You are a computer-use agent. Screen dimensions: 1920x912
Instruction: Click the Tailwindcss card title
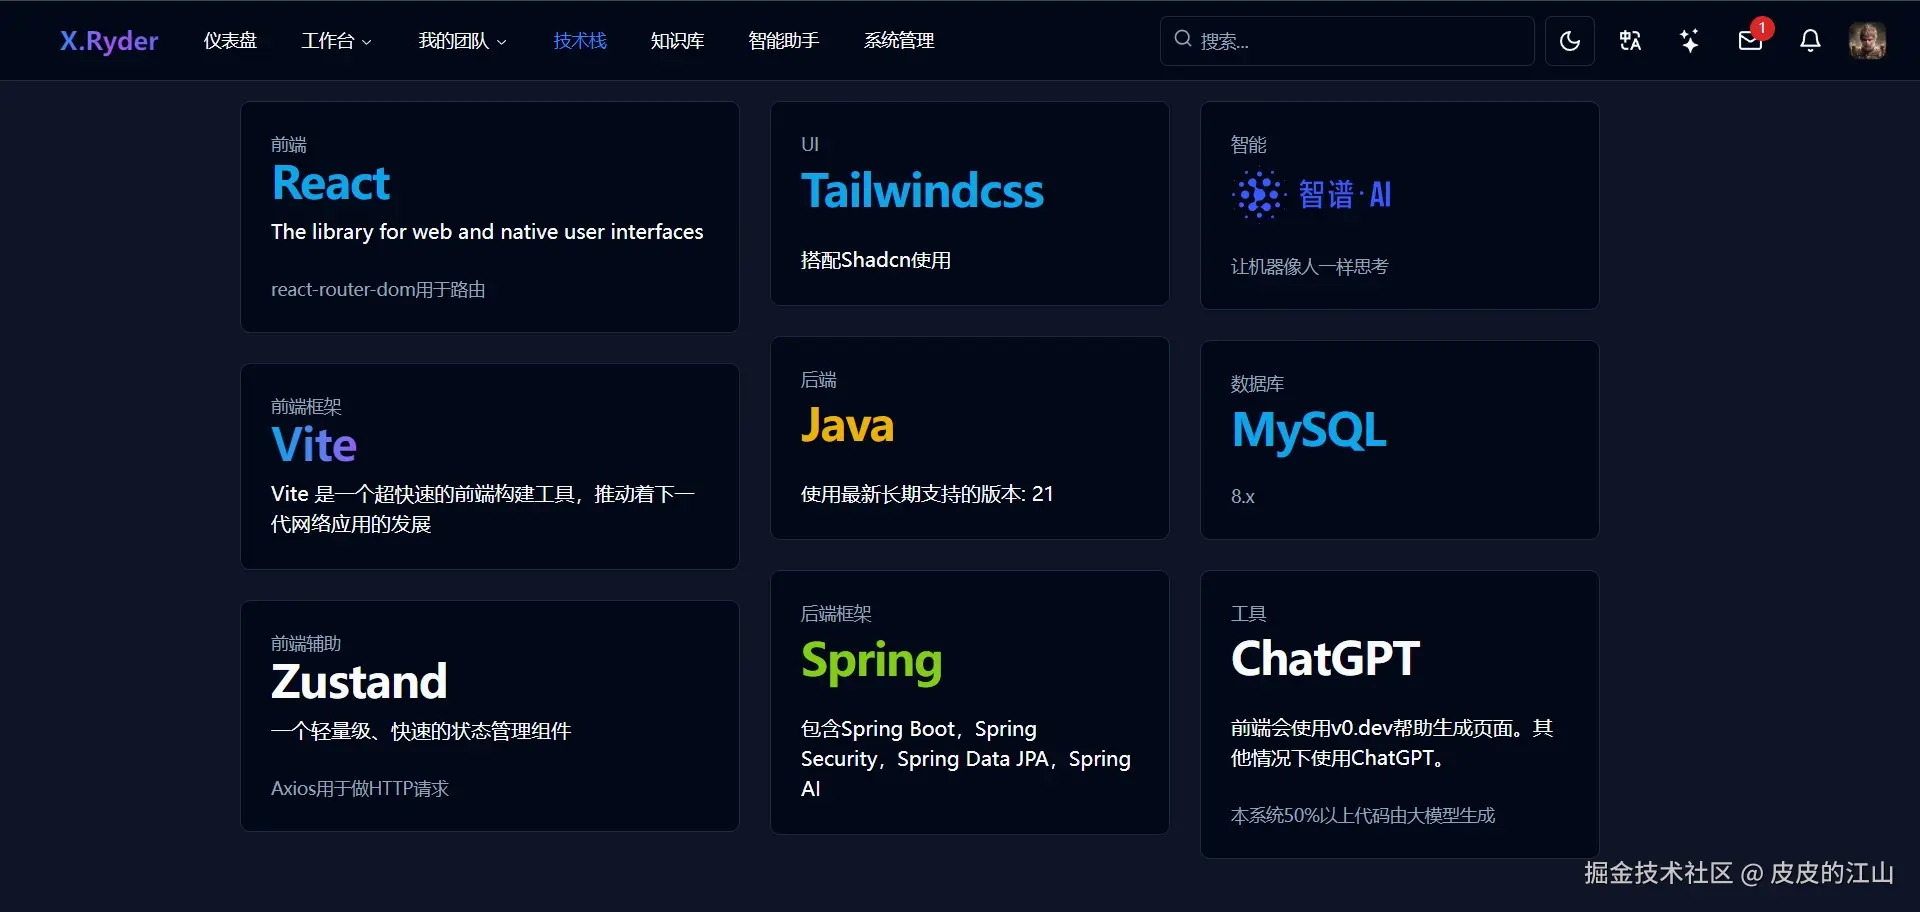pos(922,191)
